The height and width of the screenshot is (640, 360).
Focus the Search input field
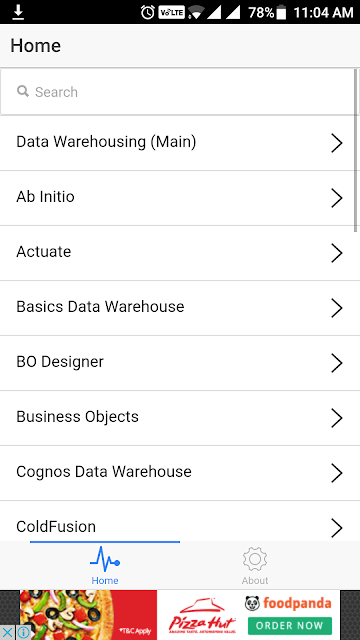coord(178,92)
